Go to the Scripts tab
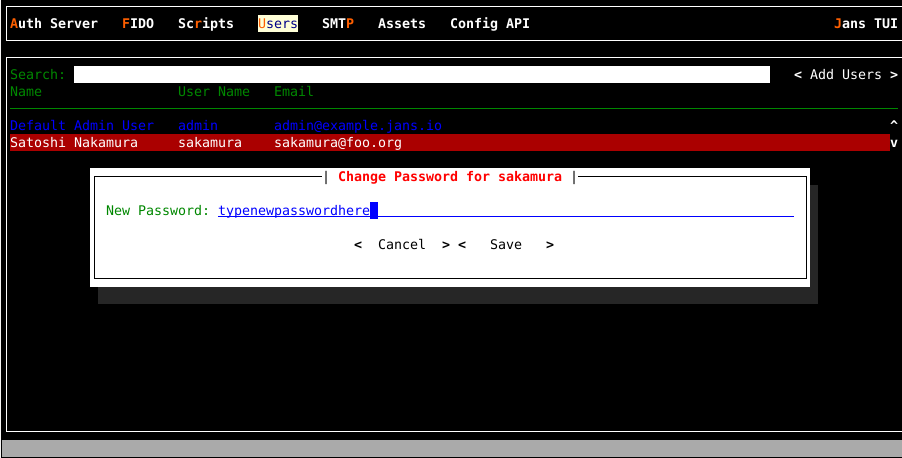Image resolution: width=902 pixels, height=458 pixels. [x=205, y=23]
